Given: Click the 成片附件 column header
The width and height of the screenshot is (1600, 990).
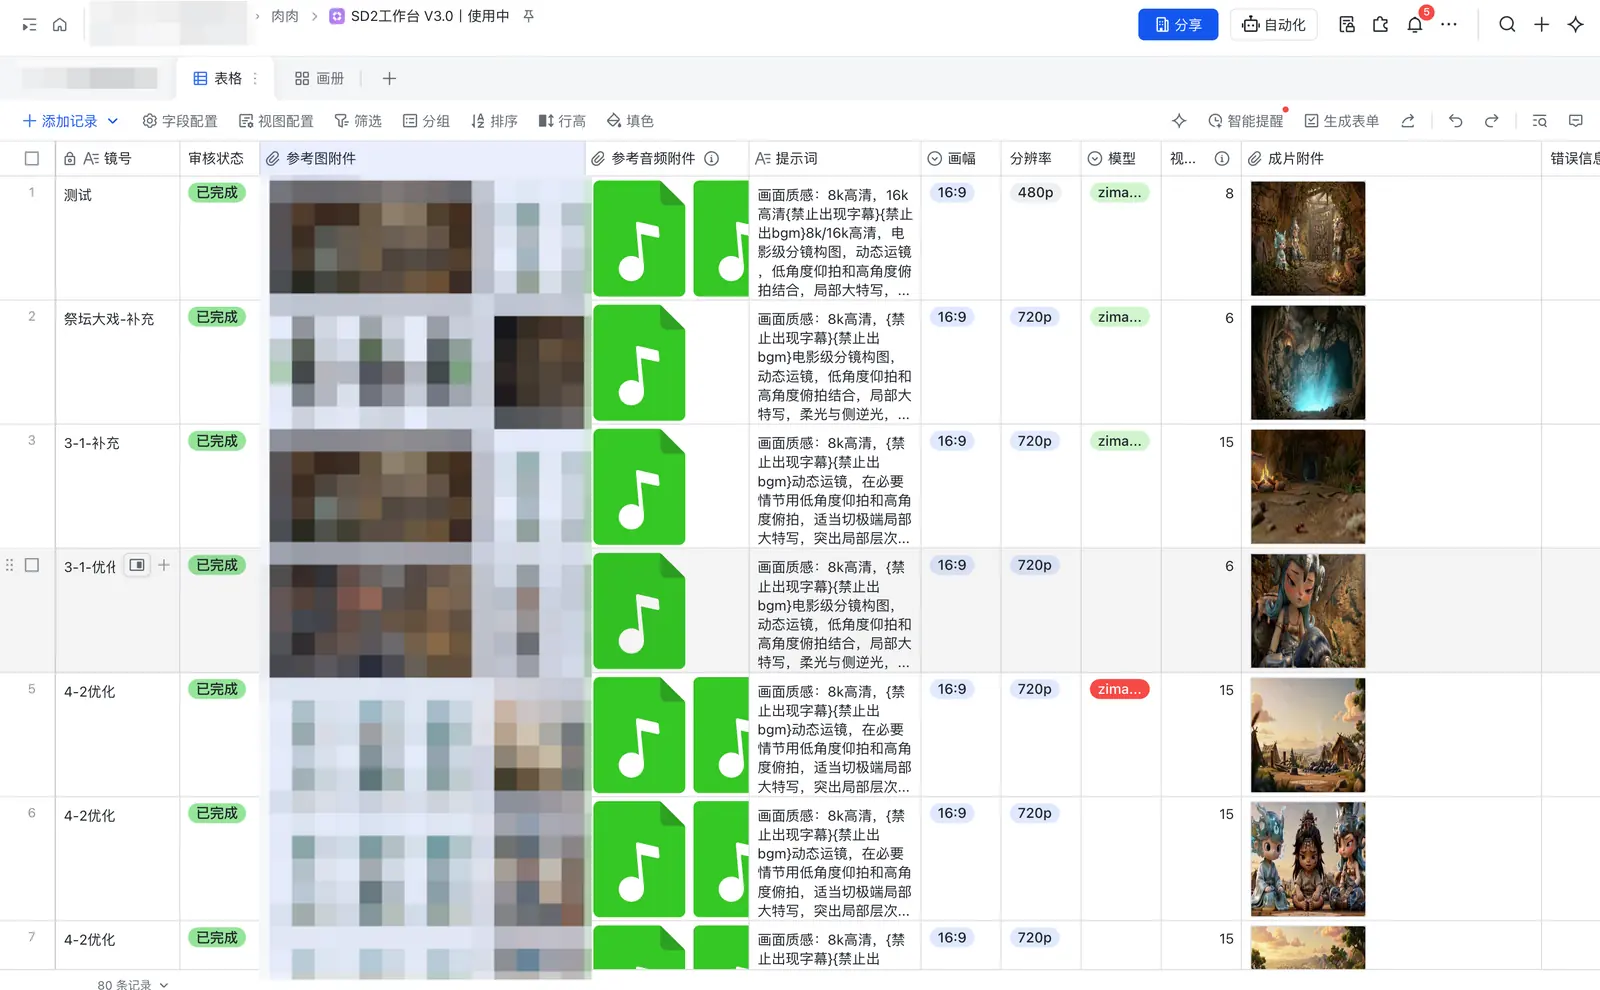Looking at the screenshot, I should [x=1390, y=158].
